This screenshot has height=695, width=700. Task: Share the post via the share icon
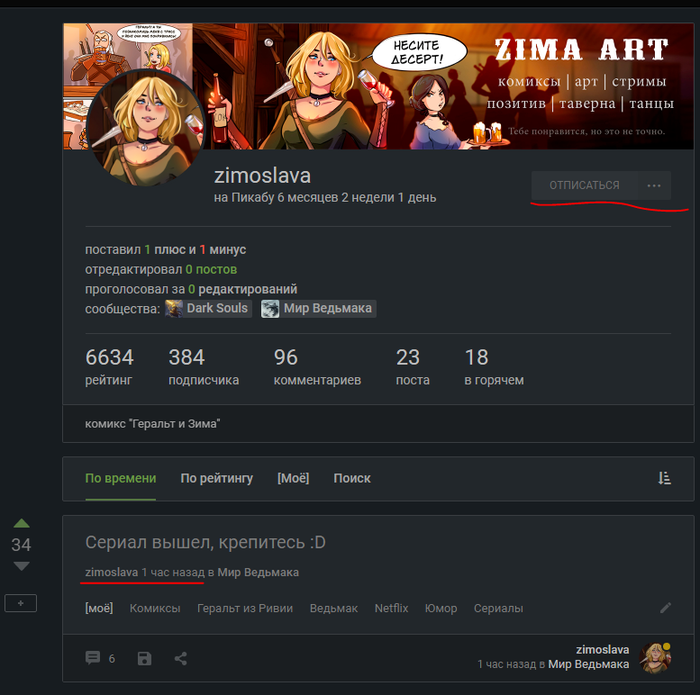click(181, 658)
